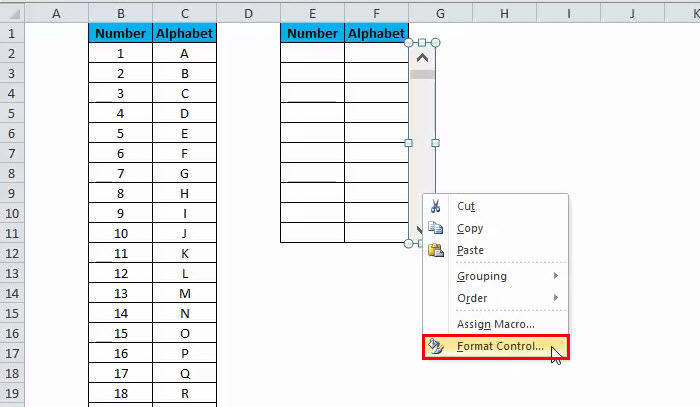Click the Alphabet header in column F

point(376,33)
